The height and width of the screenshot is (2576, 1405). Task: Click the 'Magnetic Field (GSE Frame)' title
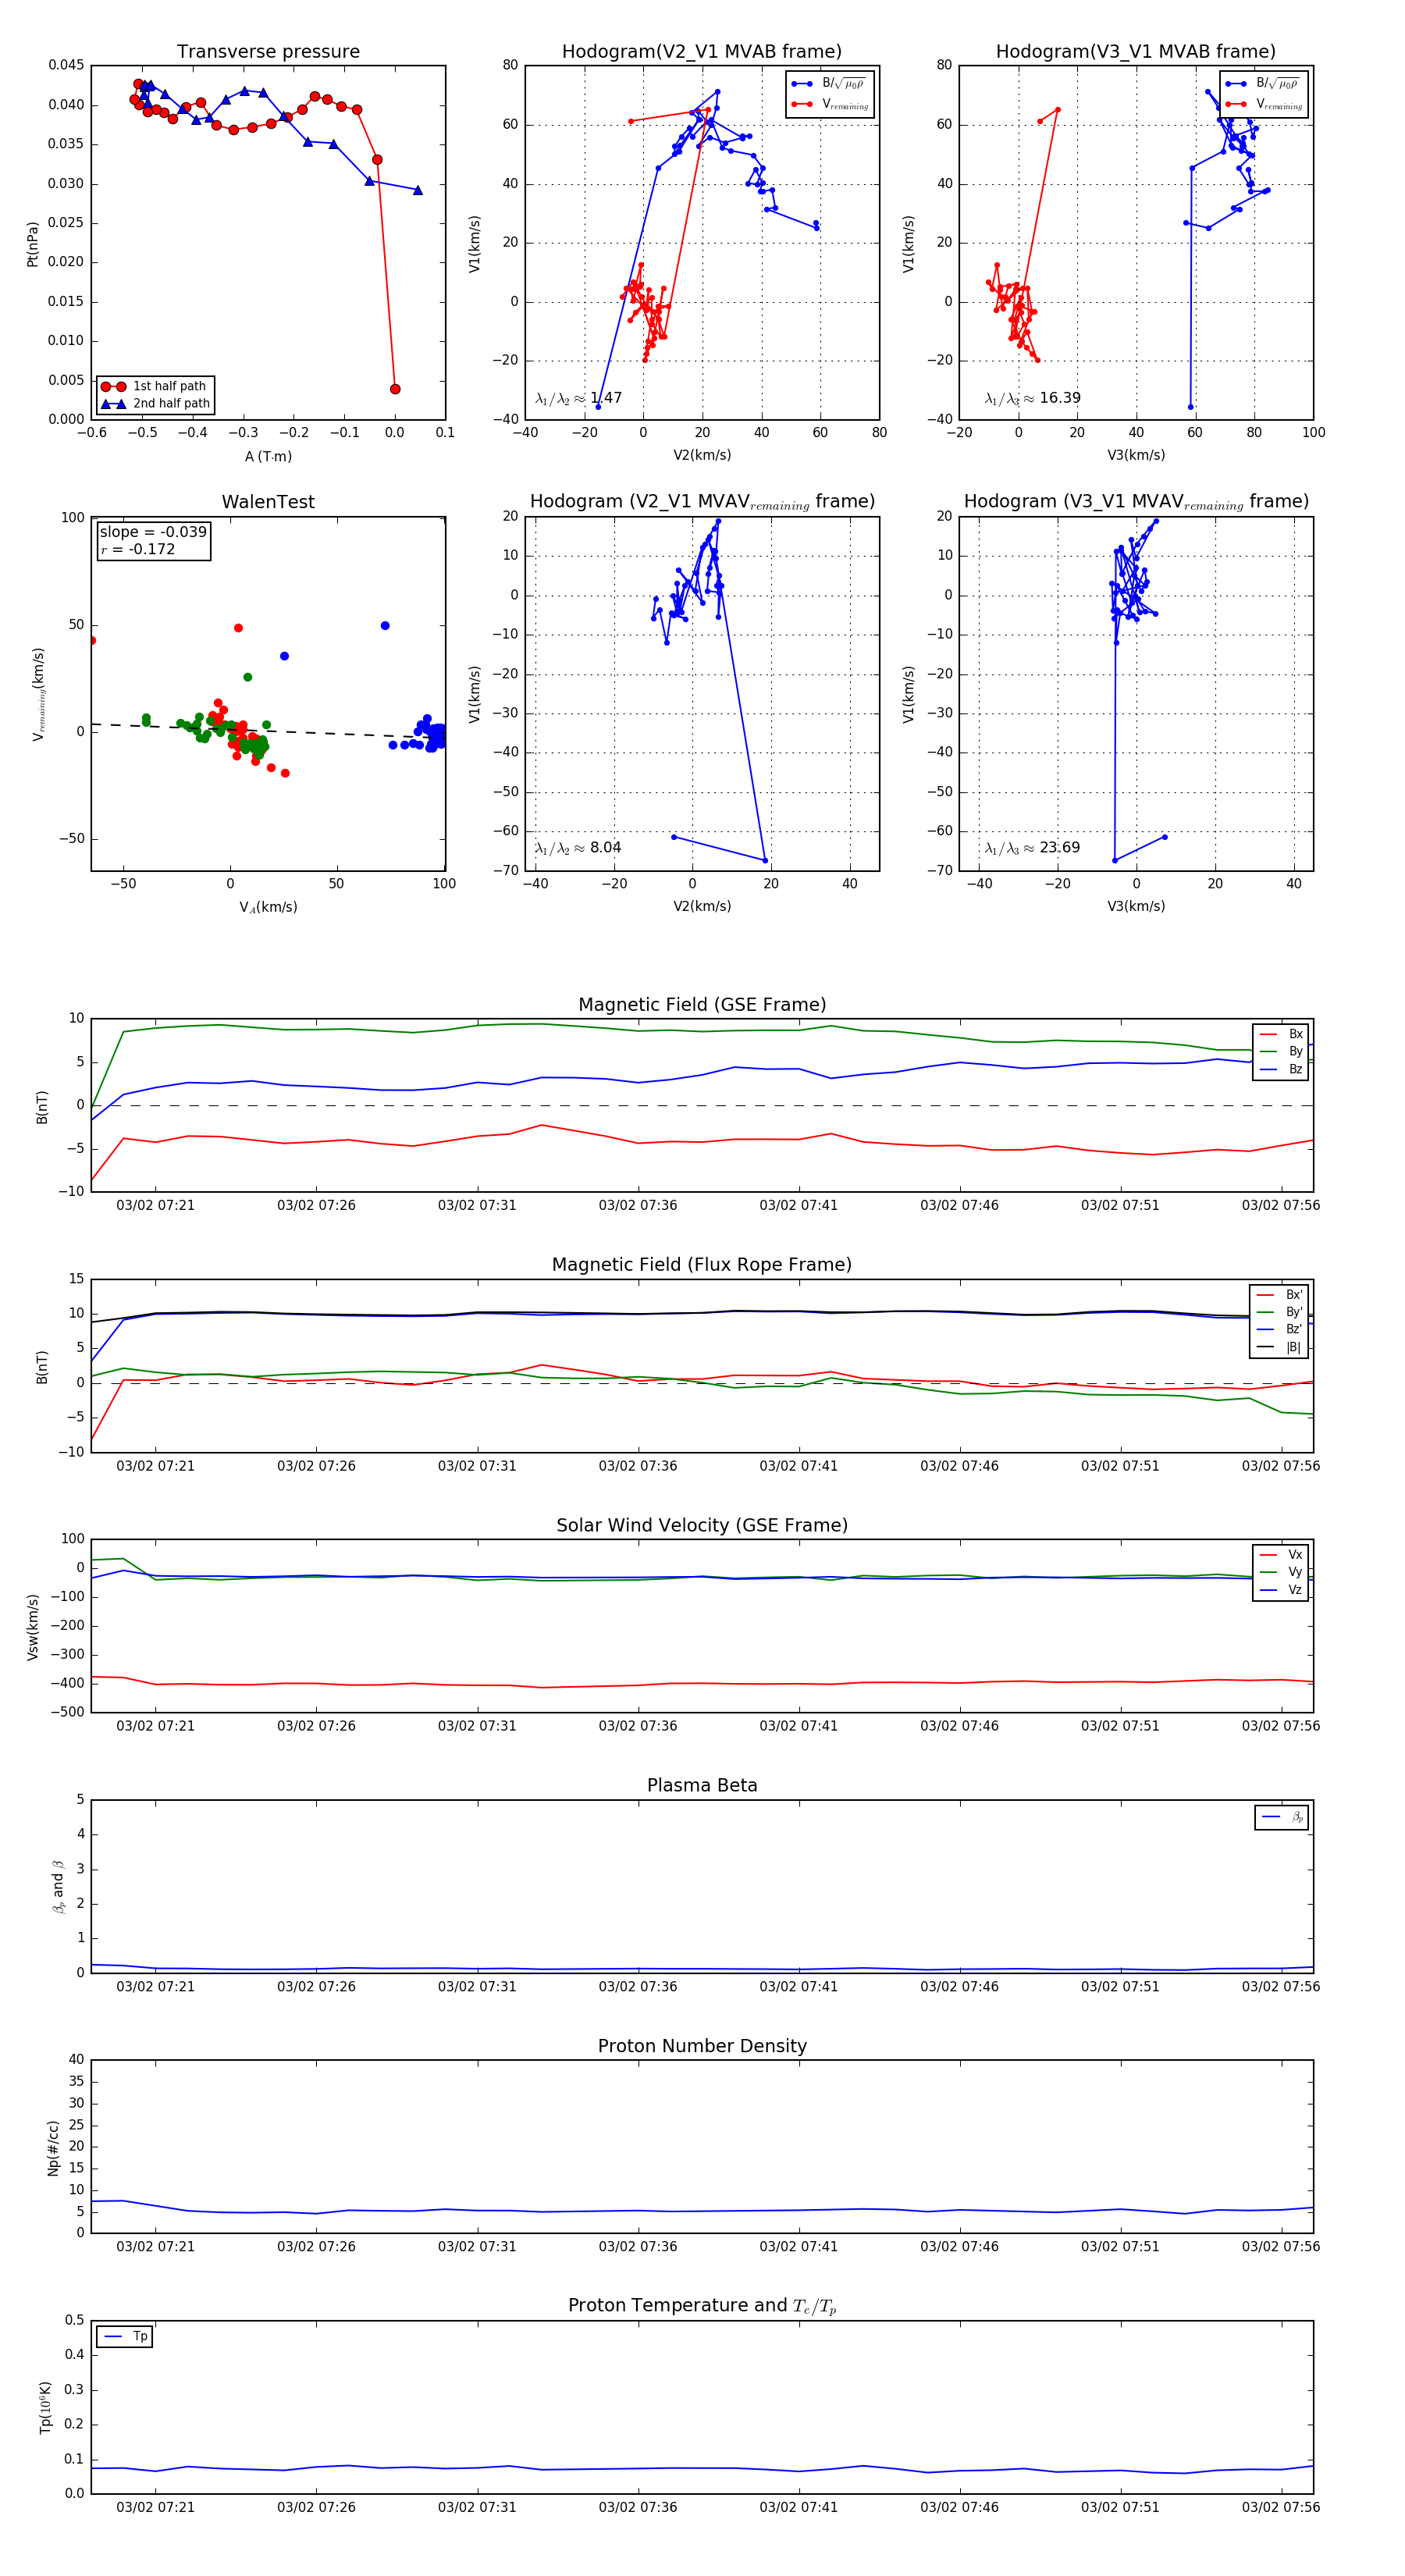point(702,1005)
